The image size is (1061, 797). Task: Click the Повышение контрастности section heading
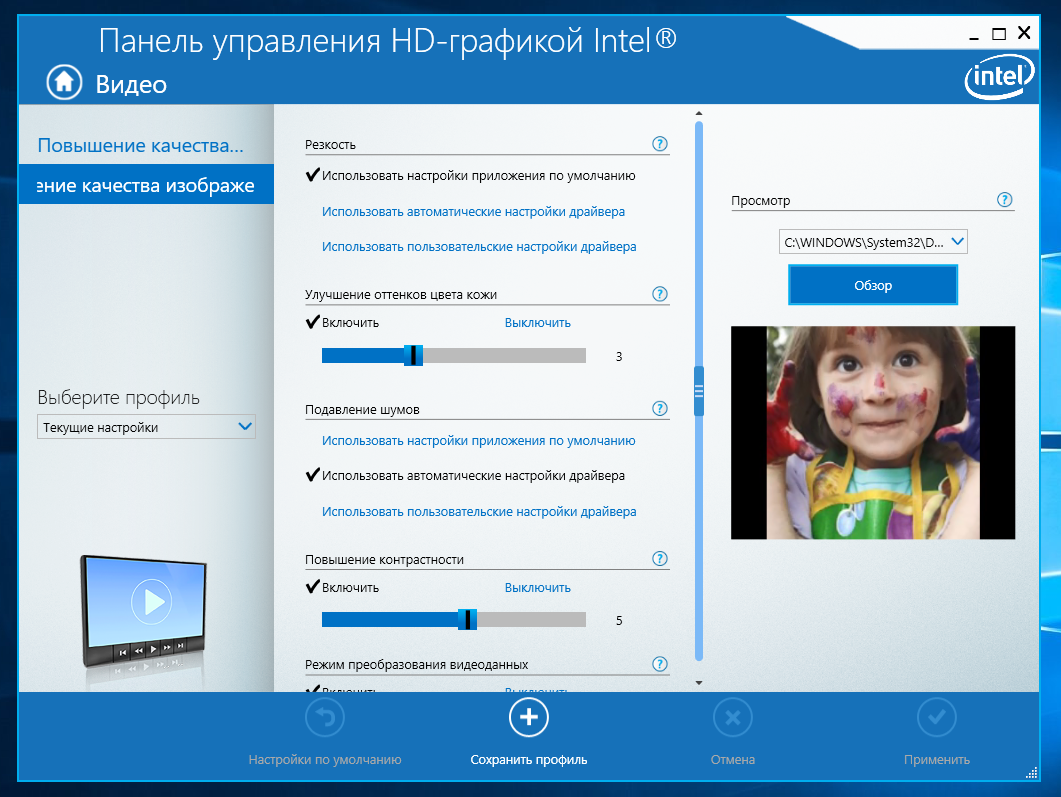(384, 560)
